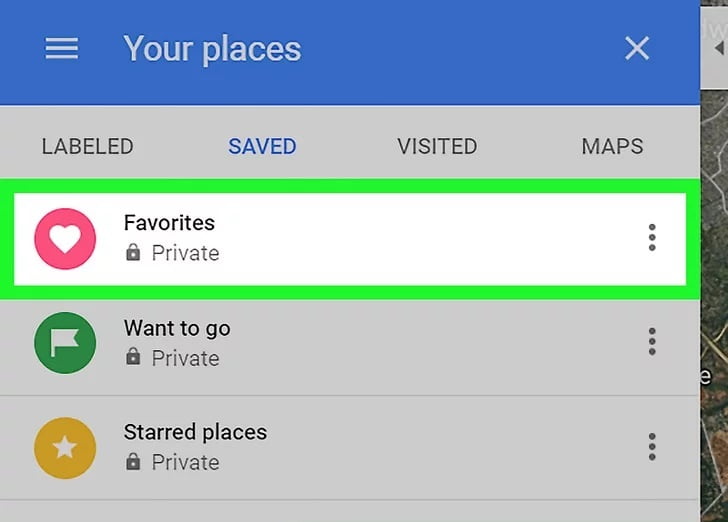Open the hamburger main menu
Image resolution: width=728 pixels, height=522 pixels.
[x=62, y=48]
